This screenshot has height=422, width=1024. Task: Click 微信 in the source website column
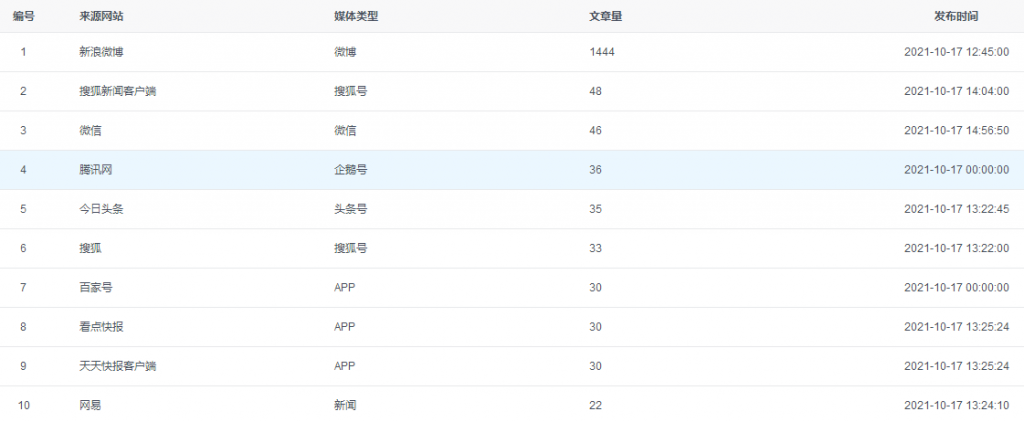click(90, 130)
